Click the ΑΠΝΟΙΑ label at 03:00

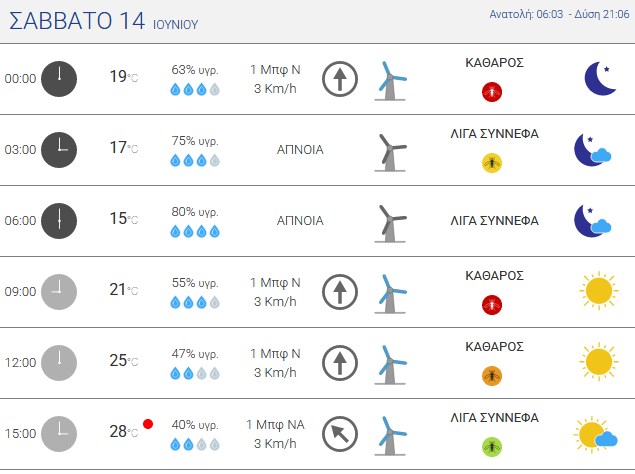pyautogui.click(x=300, y=150)
